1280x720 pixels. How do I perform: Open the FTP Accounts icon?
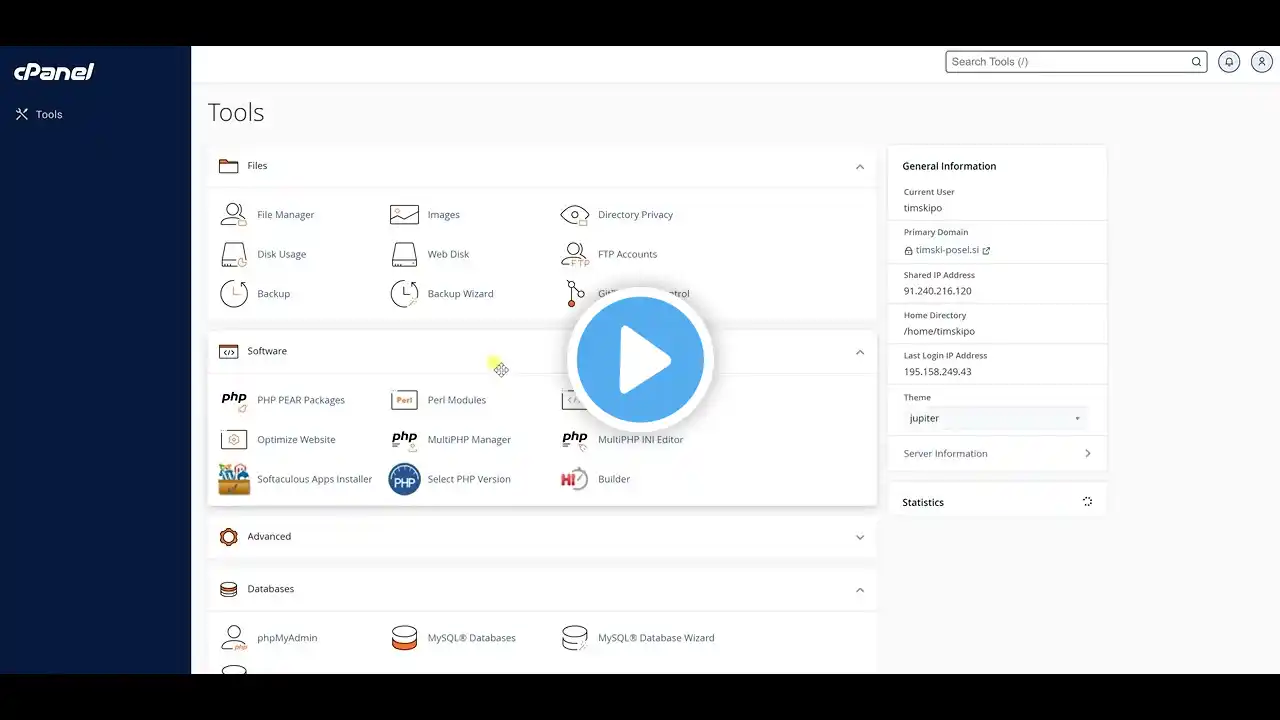[x=575, y=254]
